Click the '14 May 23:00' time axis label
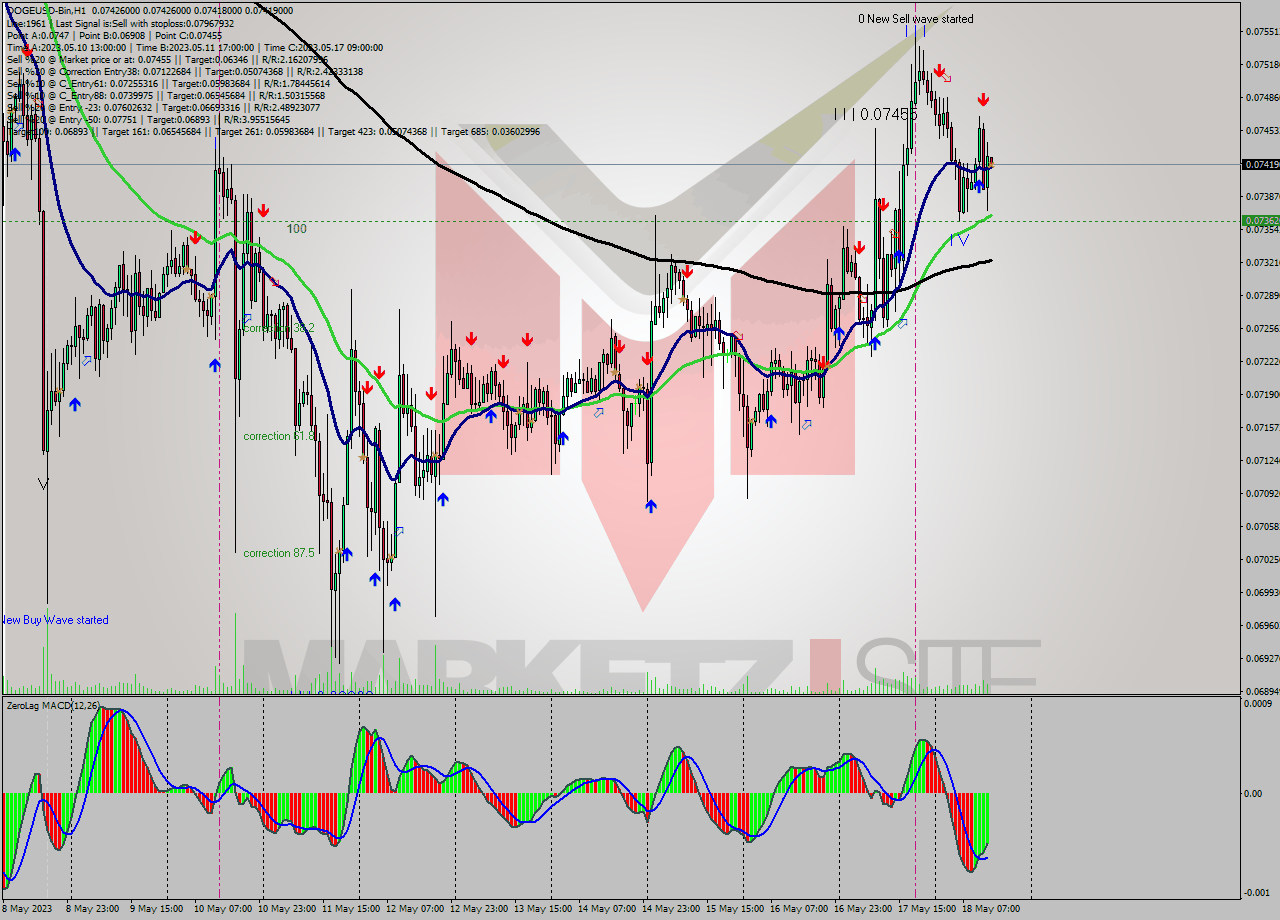Image resolution: width=1280 pixels, height=920 pixels. click(x=672, y=909)
